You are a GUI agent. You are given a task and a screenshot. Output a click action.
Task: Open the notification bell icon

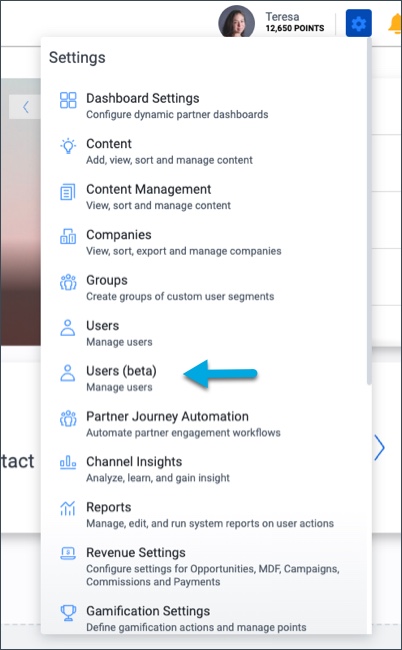click(395, 24)
